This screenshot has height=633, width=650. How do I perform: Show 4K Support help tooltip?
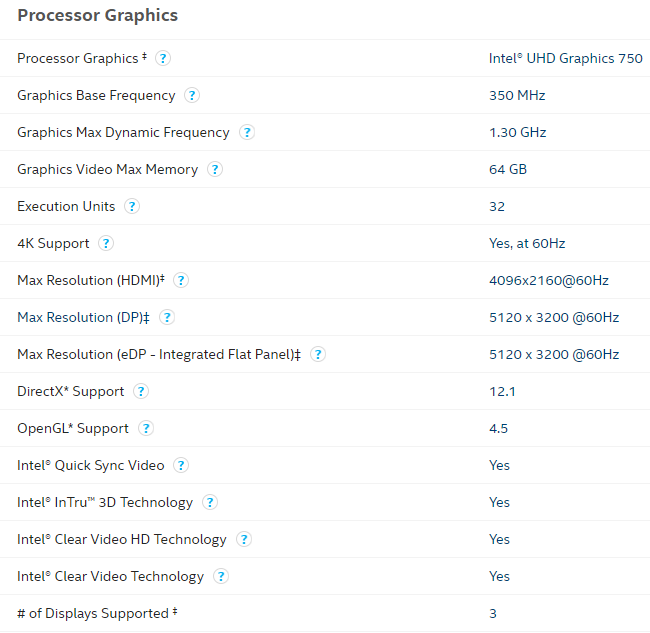click(106, 243)
